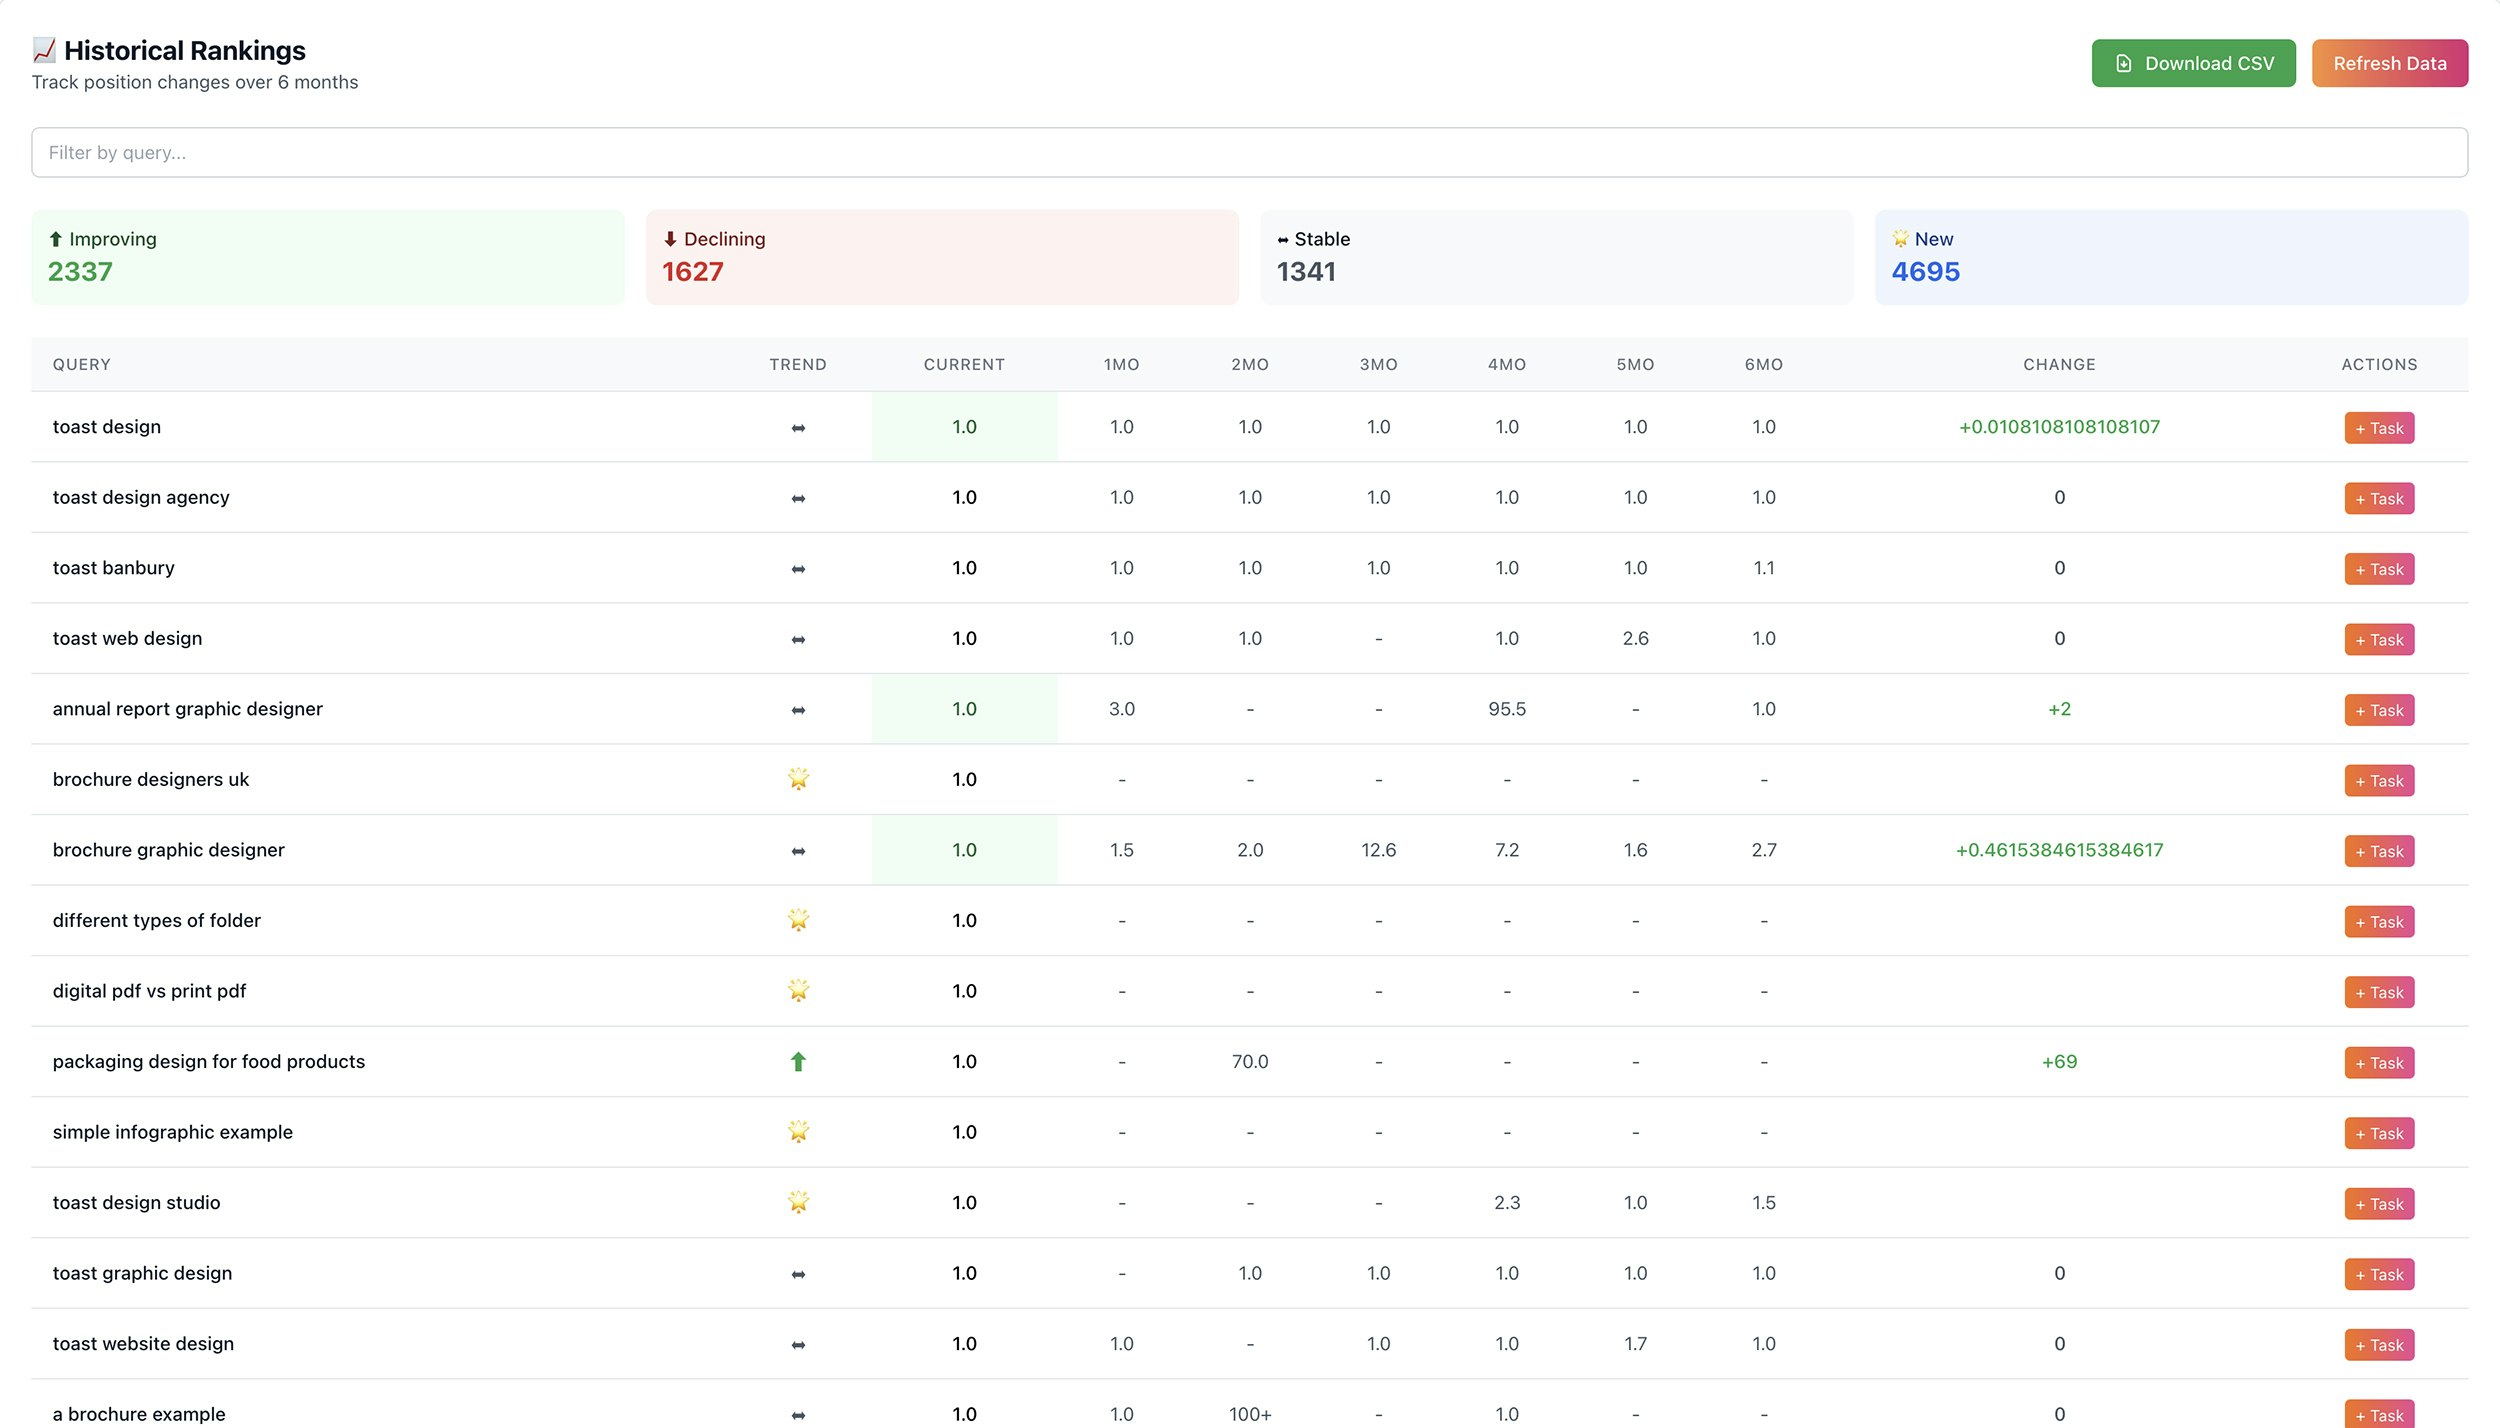Click the stable trend arrow on the toast design row
Image resolution: width=2500 pixels, height=1428 pixels.
click(797, 426)
